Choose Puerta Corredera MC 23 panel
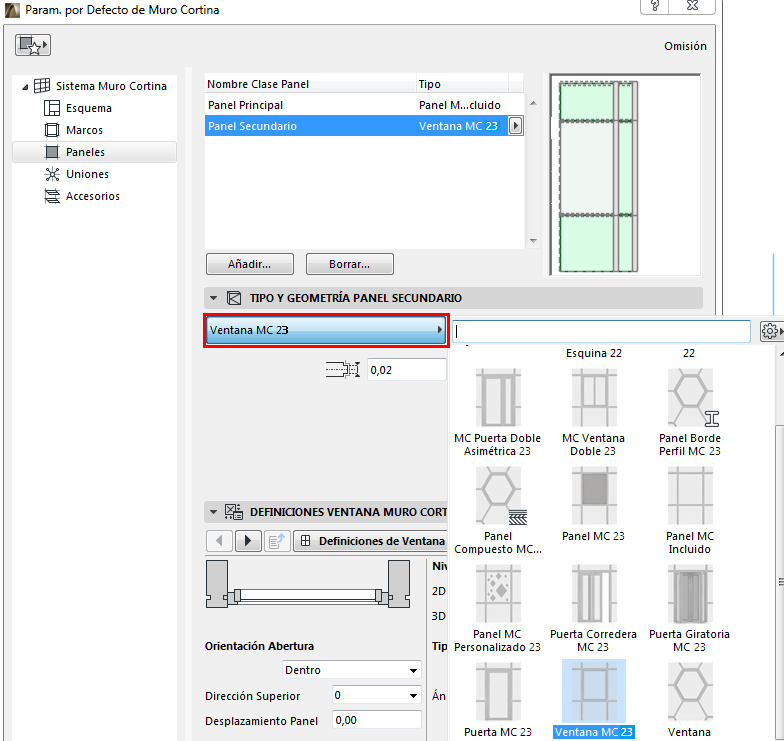Screen dimensions: 784x741 (x=594, y=608)
